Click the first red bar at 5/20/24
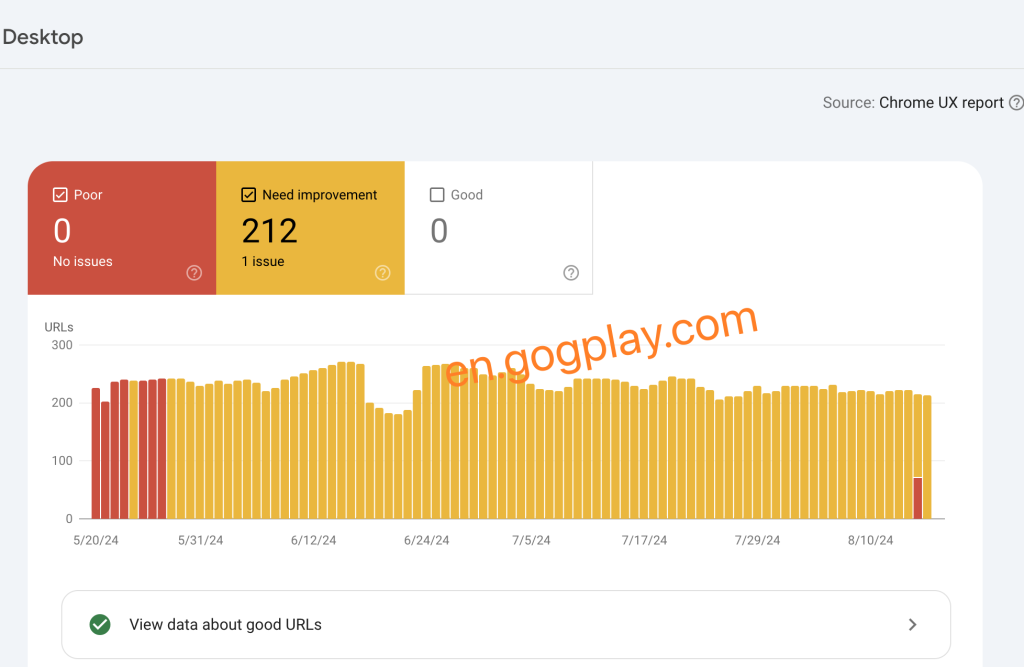The image size is (1024, 667). coord(96,453)
